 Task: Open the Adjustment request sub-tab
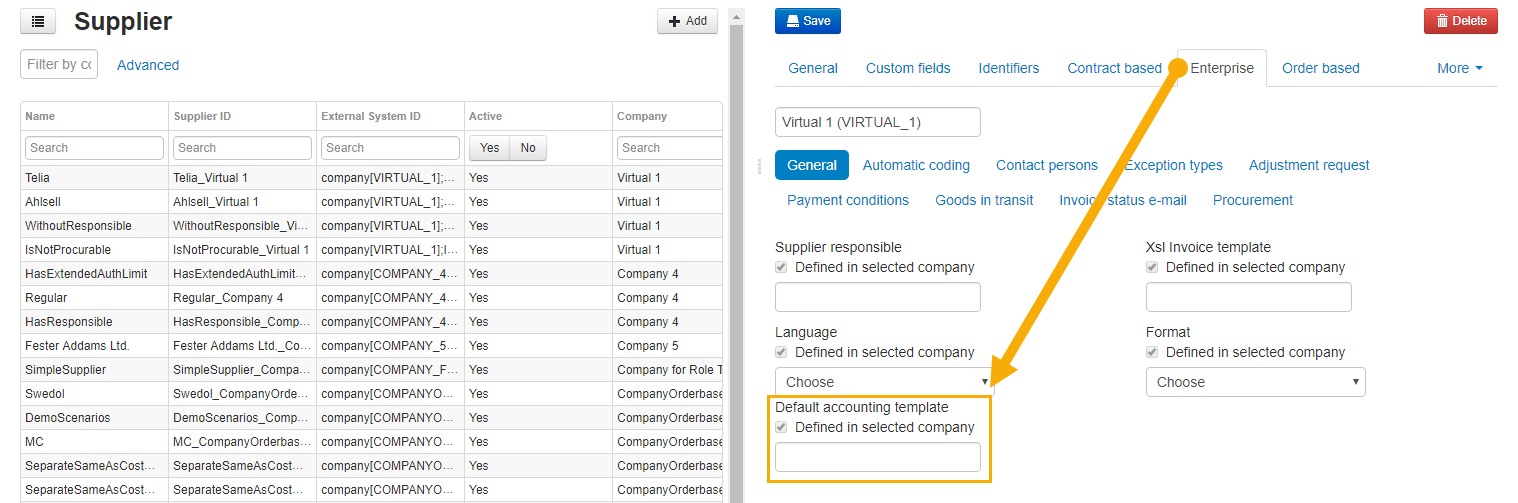(1309, 165)
